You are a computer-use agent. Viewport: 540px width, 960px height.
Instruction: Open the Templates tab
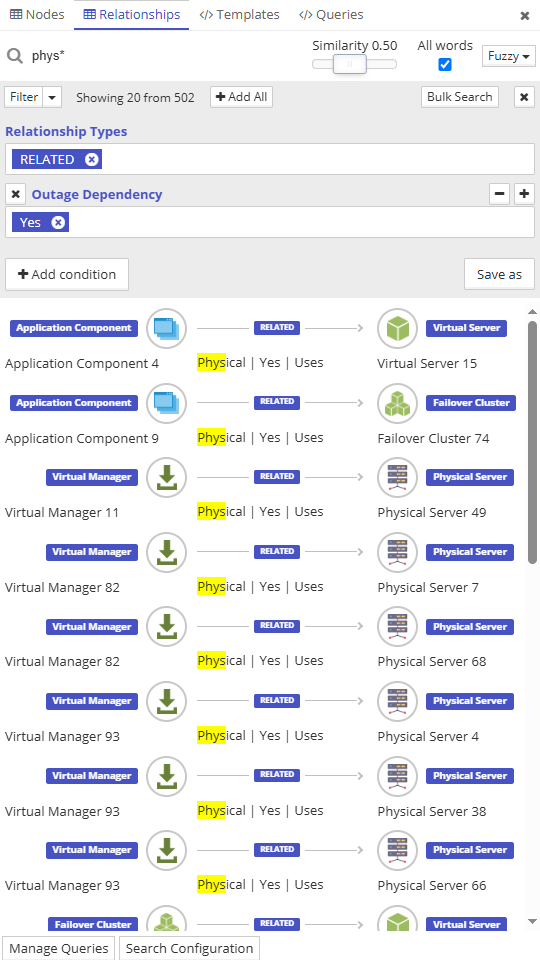pos(239,15)
